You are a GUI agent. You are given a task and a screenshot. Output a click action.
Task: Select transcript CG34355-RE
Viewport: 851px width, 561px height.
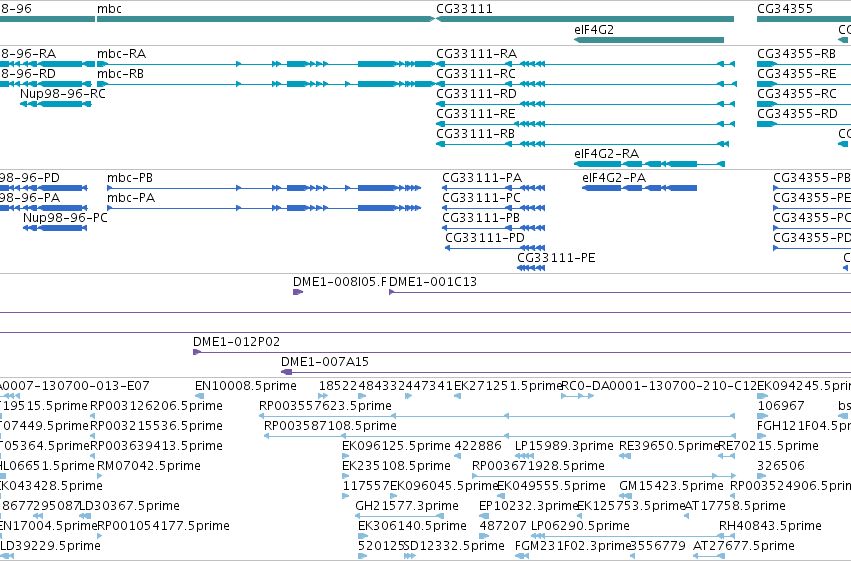[804, 84]
